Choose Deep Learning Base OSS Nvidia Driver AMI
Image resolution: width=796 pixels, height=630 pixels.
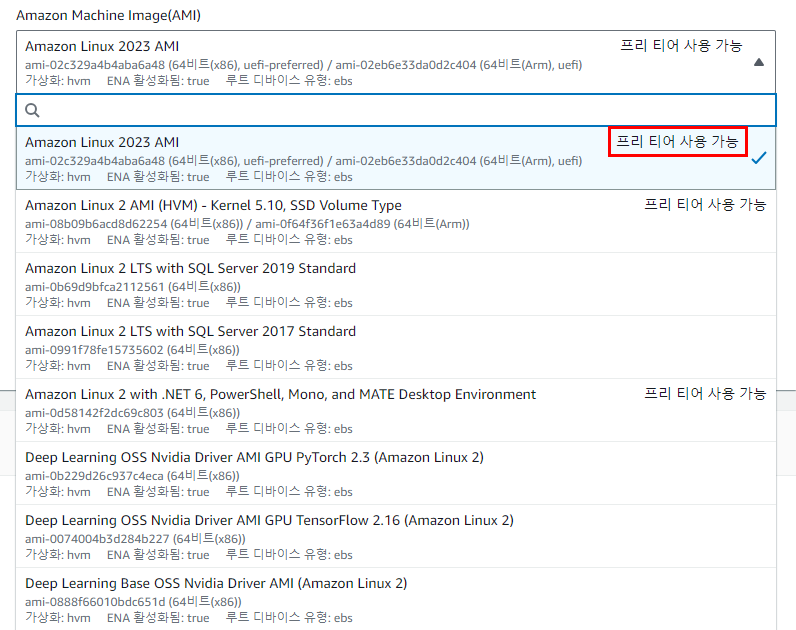pos(396,599)
